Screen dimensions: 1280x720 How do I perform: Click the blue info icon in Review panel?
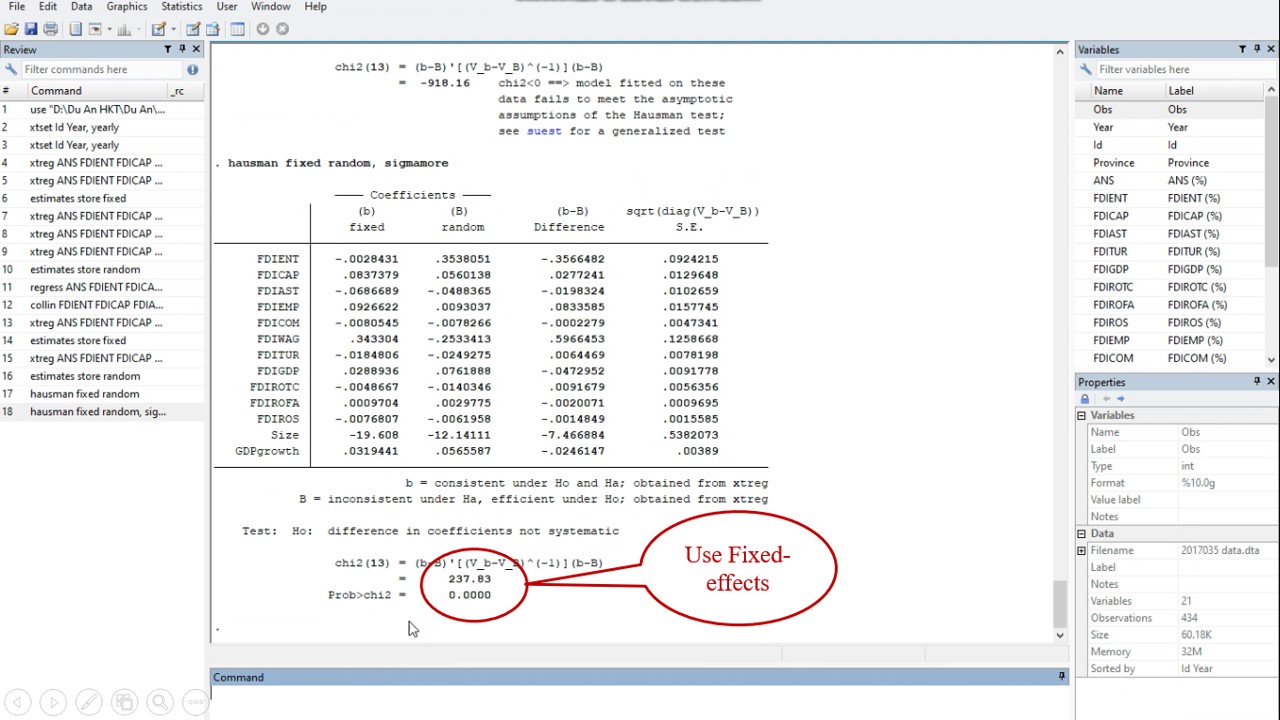point(192,70)
